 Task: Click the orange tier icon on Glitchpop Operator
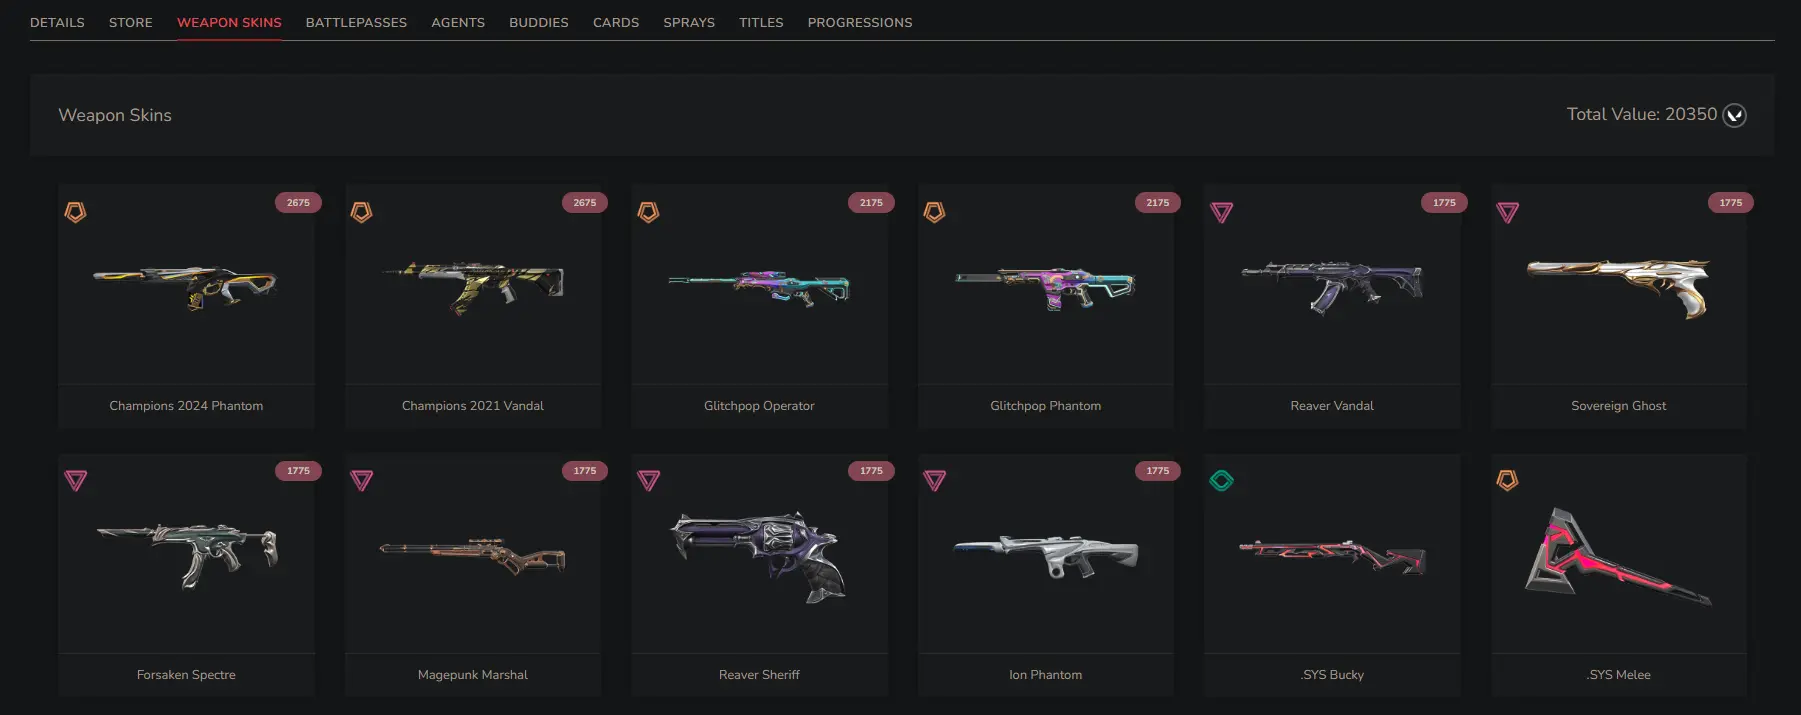648,212
